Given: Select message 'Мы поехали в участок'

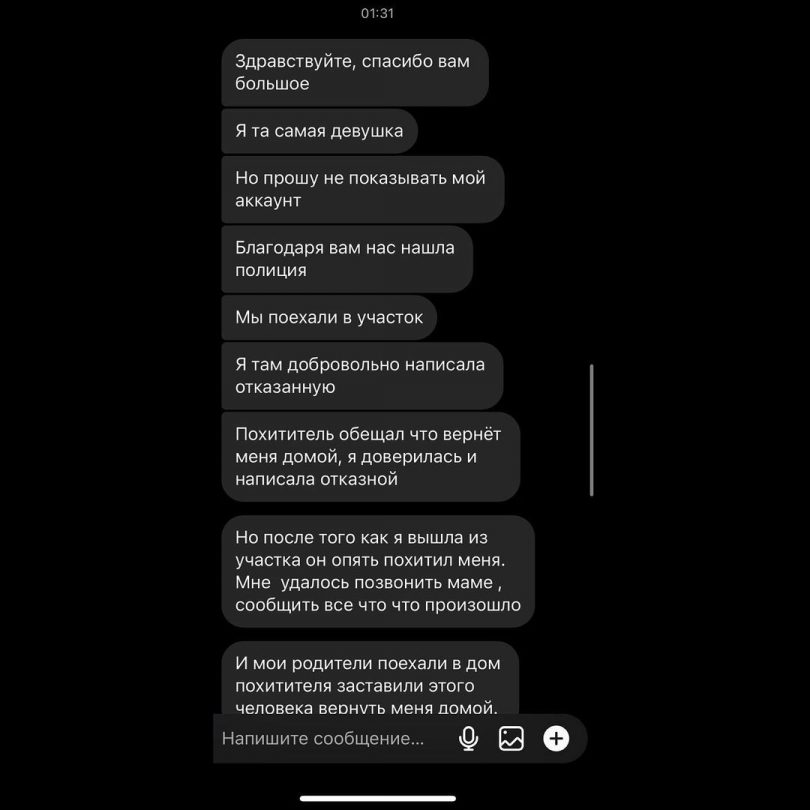Looking at the screenshot, I should (x=329, y=317).
